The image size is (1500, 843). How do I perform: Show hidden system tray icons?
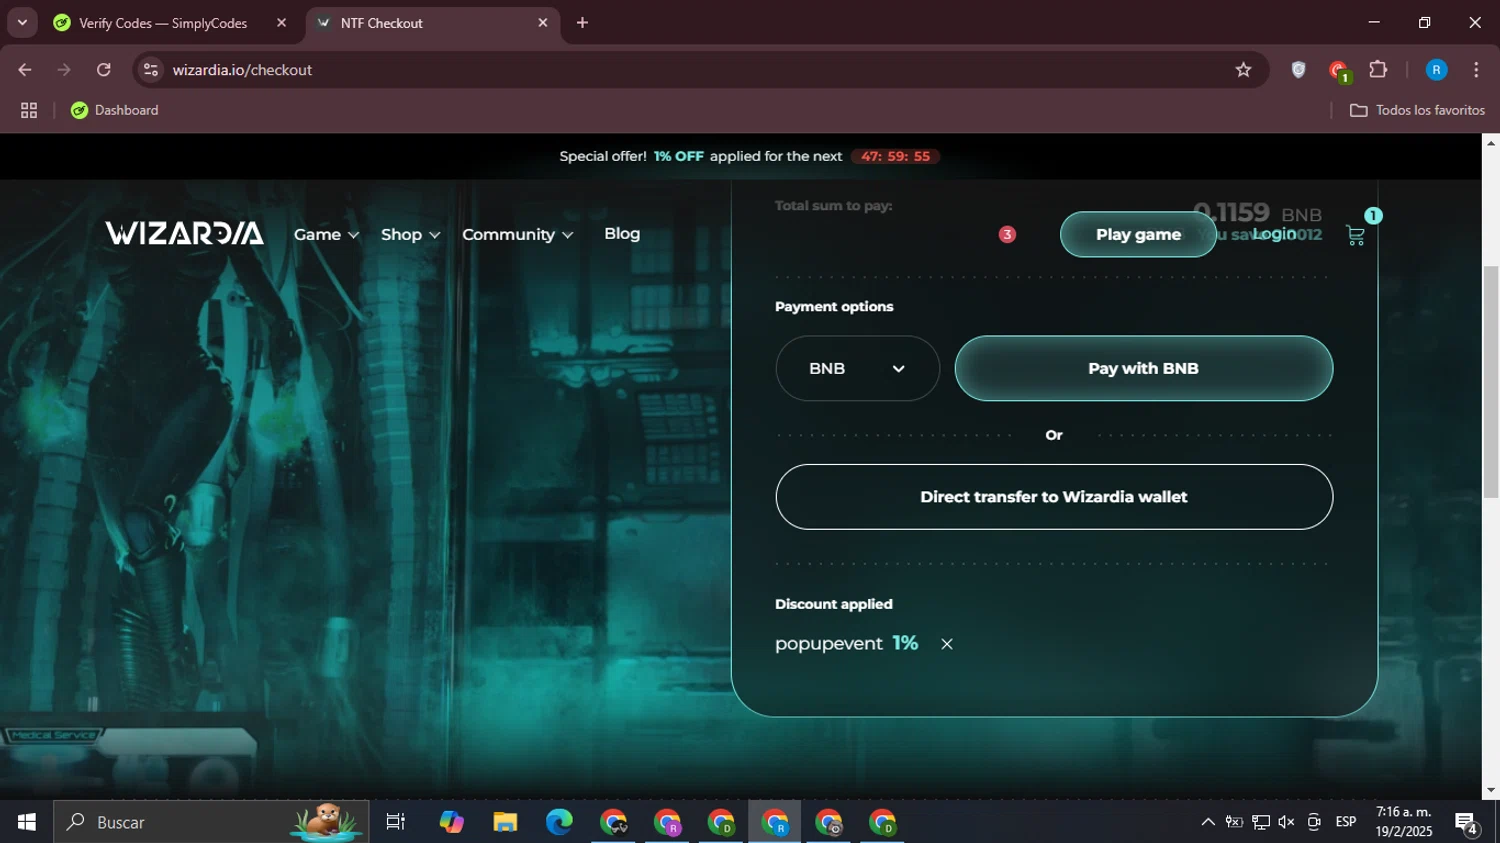click(x=1208, y=822)
